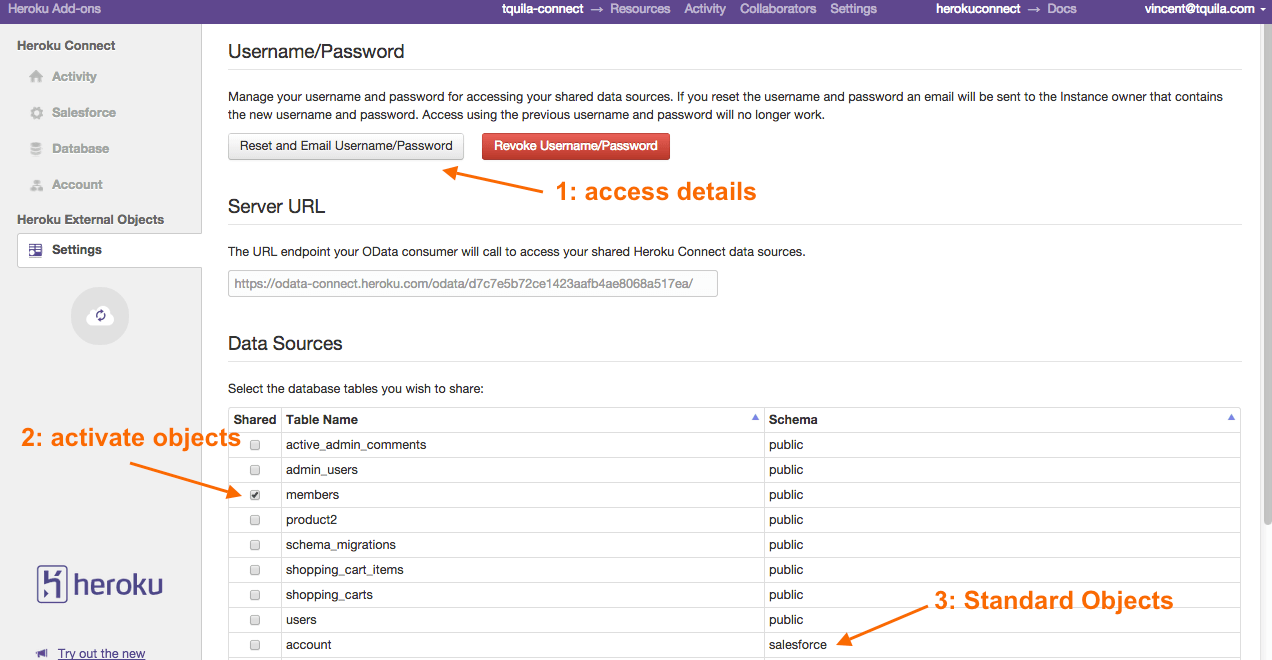Screen dimensions: 1272x660
Task: Click the page vertical scrollbar
Action: pos(1265,270)
